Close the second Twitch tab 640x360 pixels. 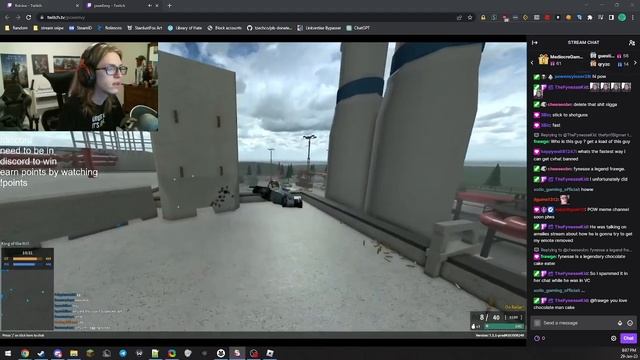(157, 6)
